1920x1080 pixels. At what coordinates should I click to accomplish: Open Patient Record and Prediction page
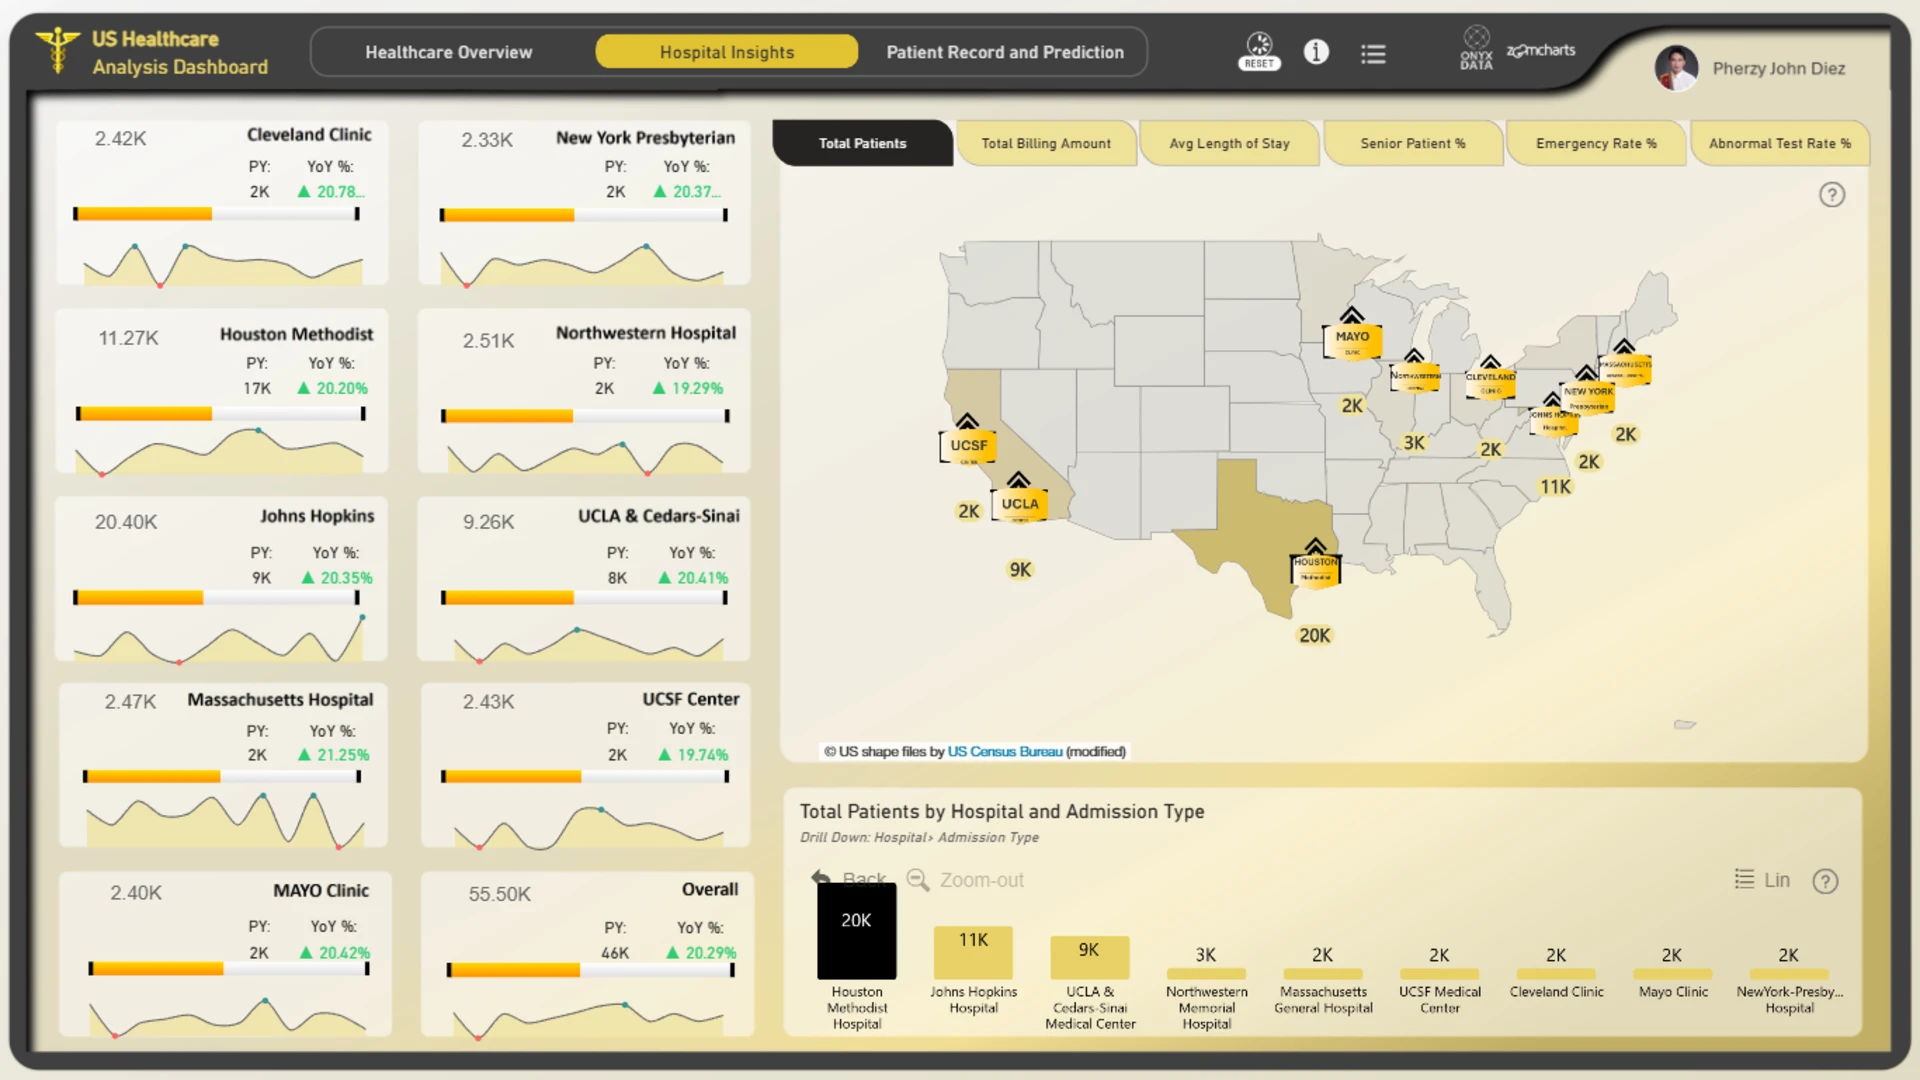coord(1005,52)
